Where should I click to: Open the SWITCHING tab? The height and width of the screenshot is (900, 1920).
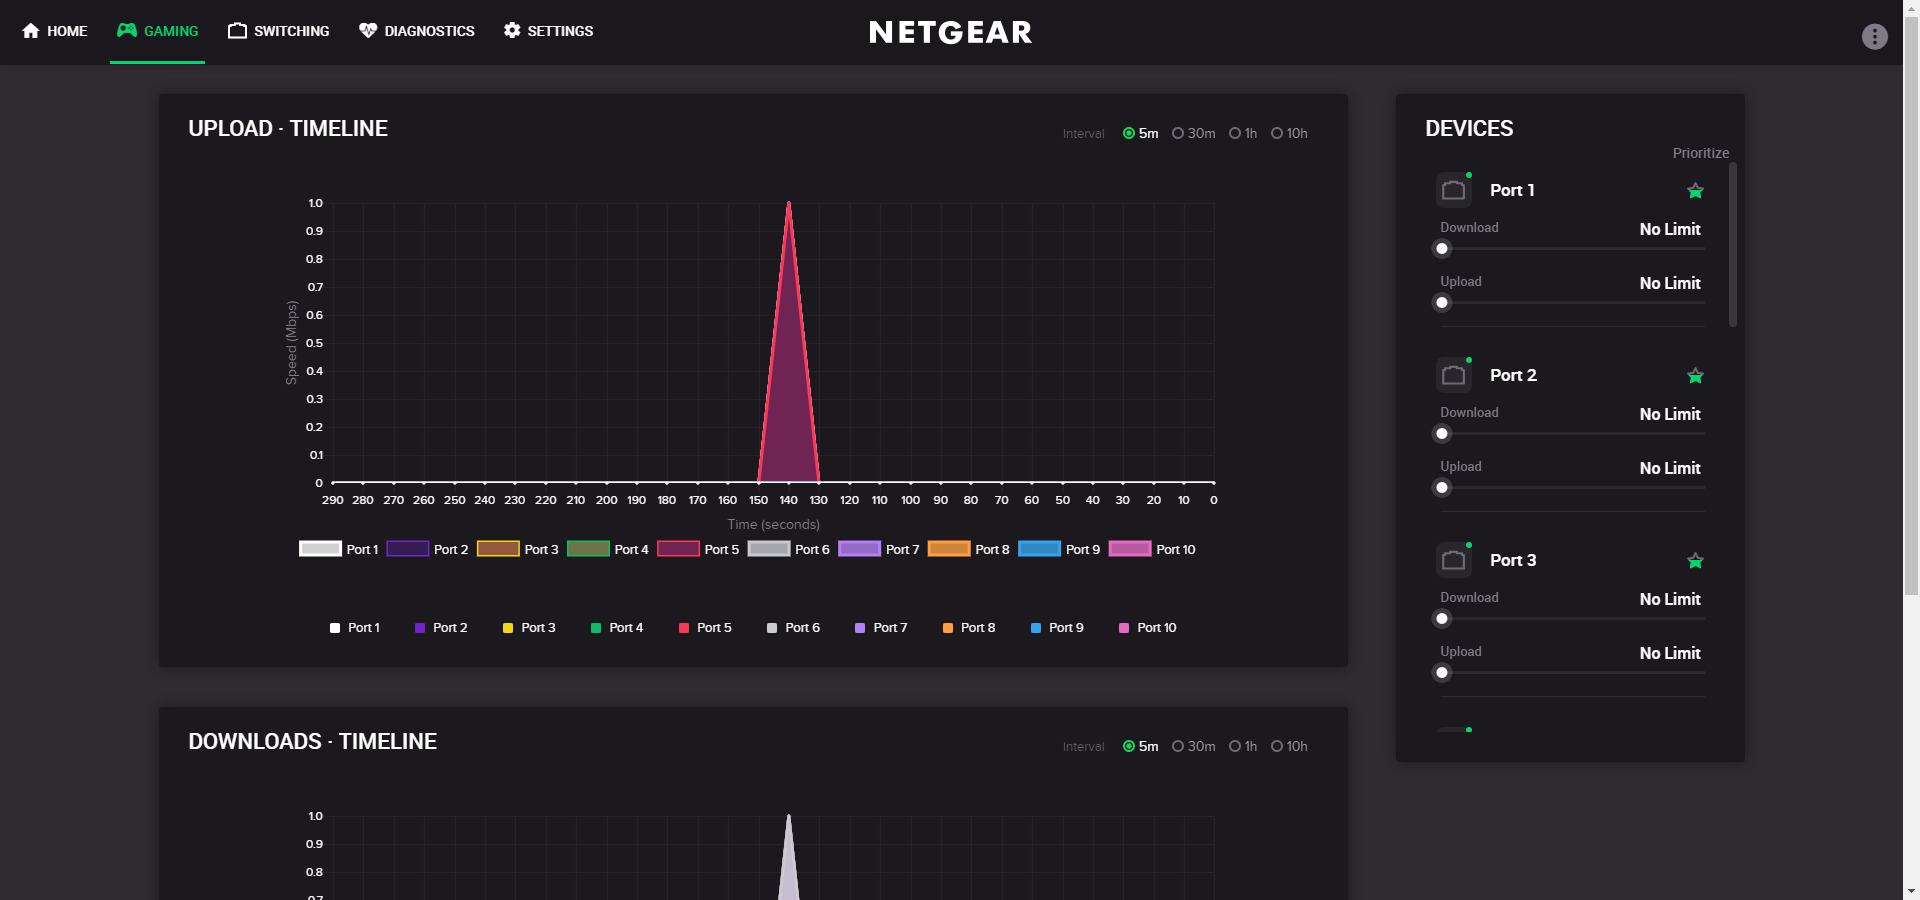pyautogui.click(x=278, y=31)
